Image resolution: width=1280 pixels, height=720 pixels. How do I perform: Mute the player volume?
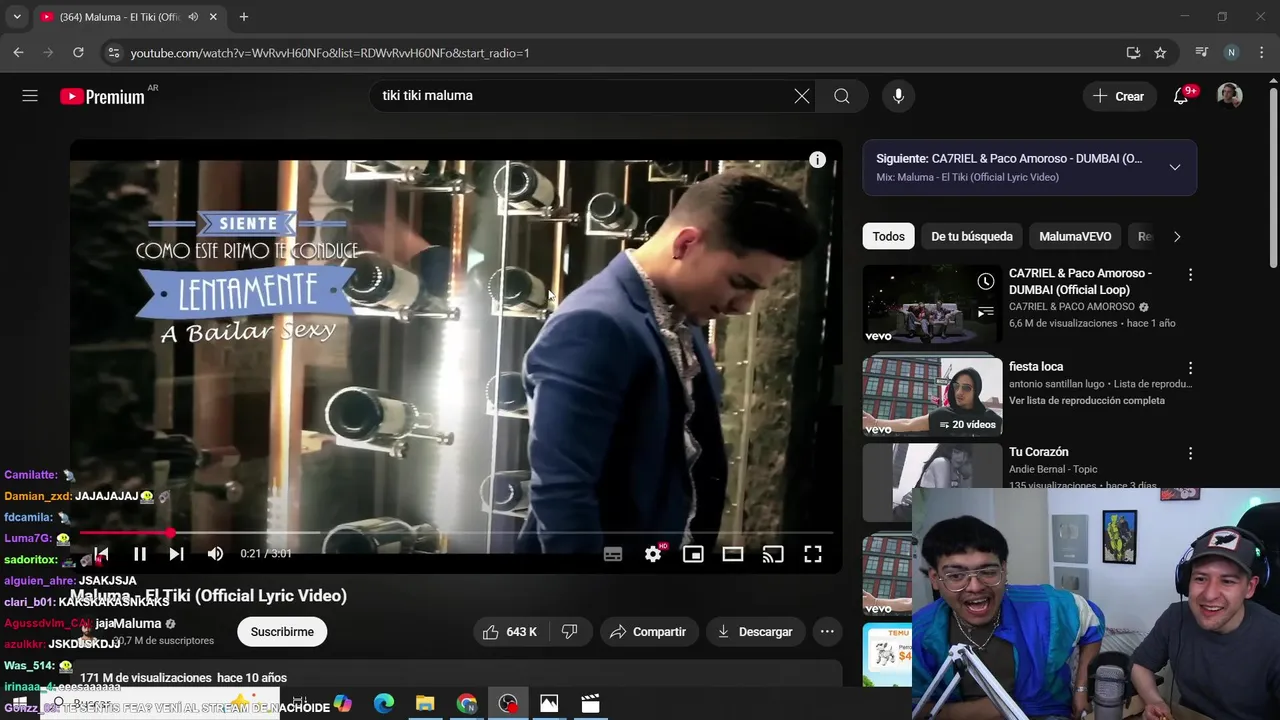coord(215,554)
